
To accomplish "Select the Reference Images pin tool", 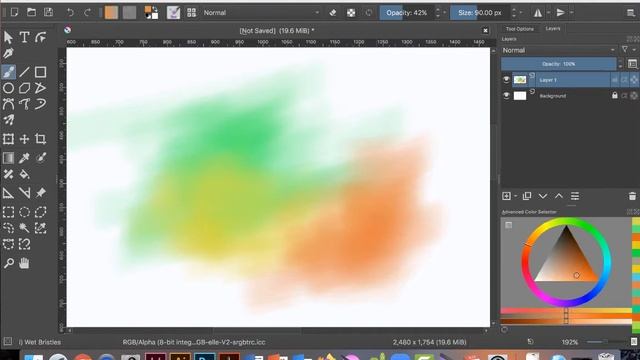I will click(40, 193).
